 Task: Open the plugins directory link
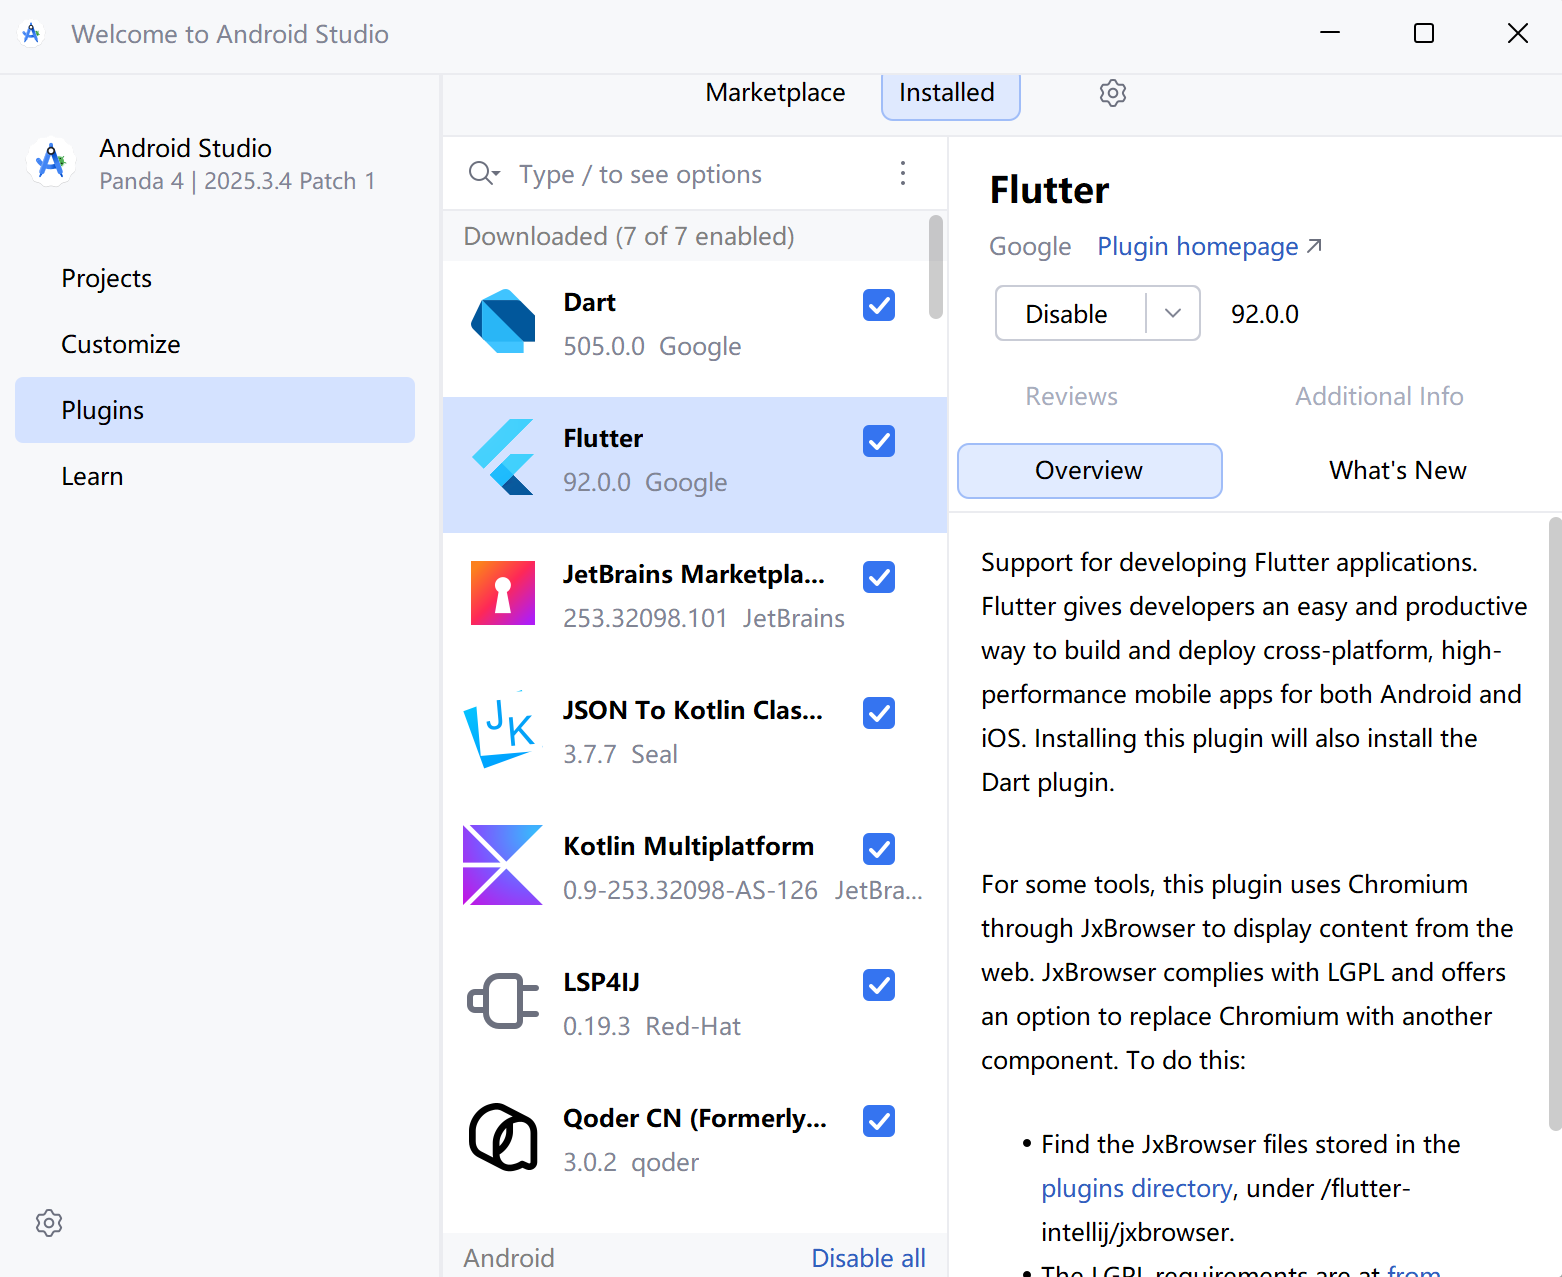click(1136, 1188)
